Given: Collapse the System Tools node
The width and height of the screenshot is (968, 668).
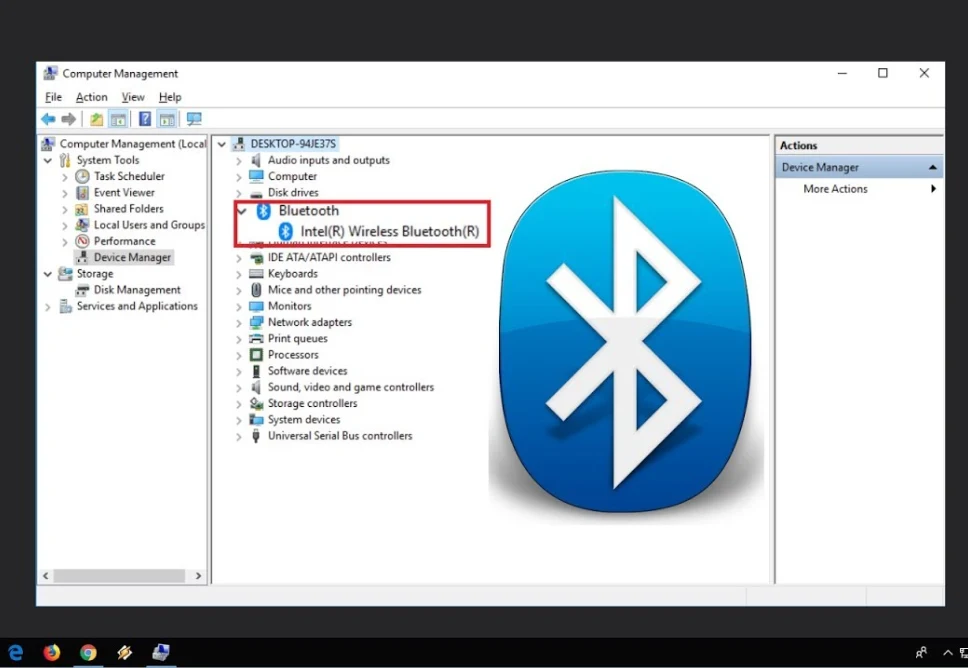Looking at the screenshot, I should [48, 161].
